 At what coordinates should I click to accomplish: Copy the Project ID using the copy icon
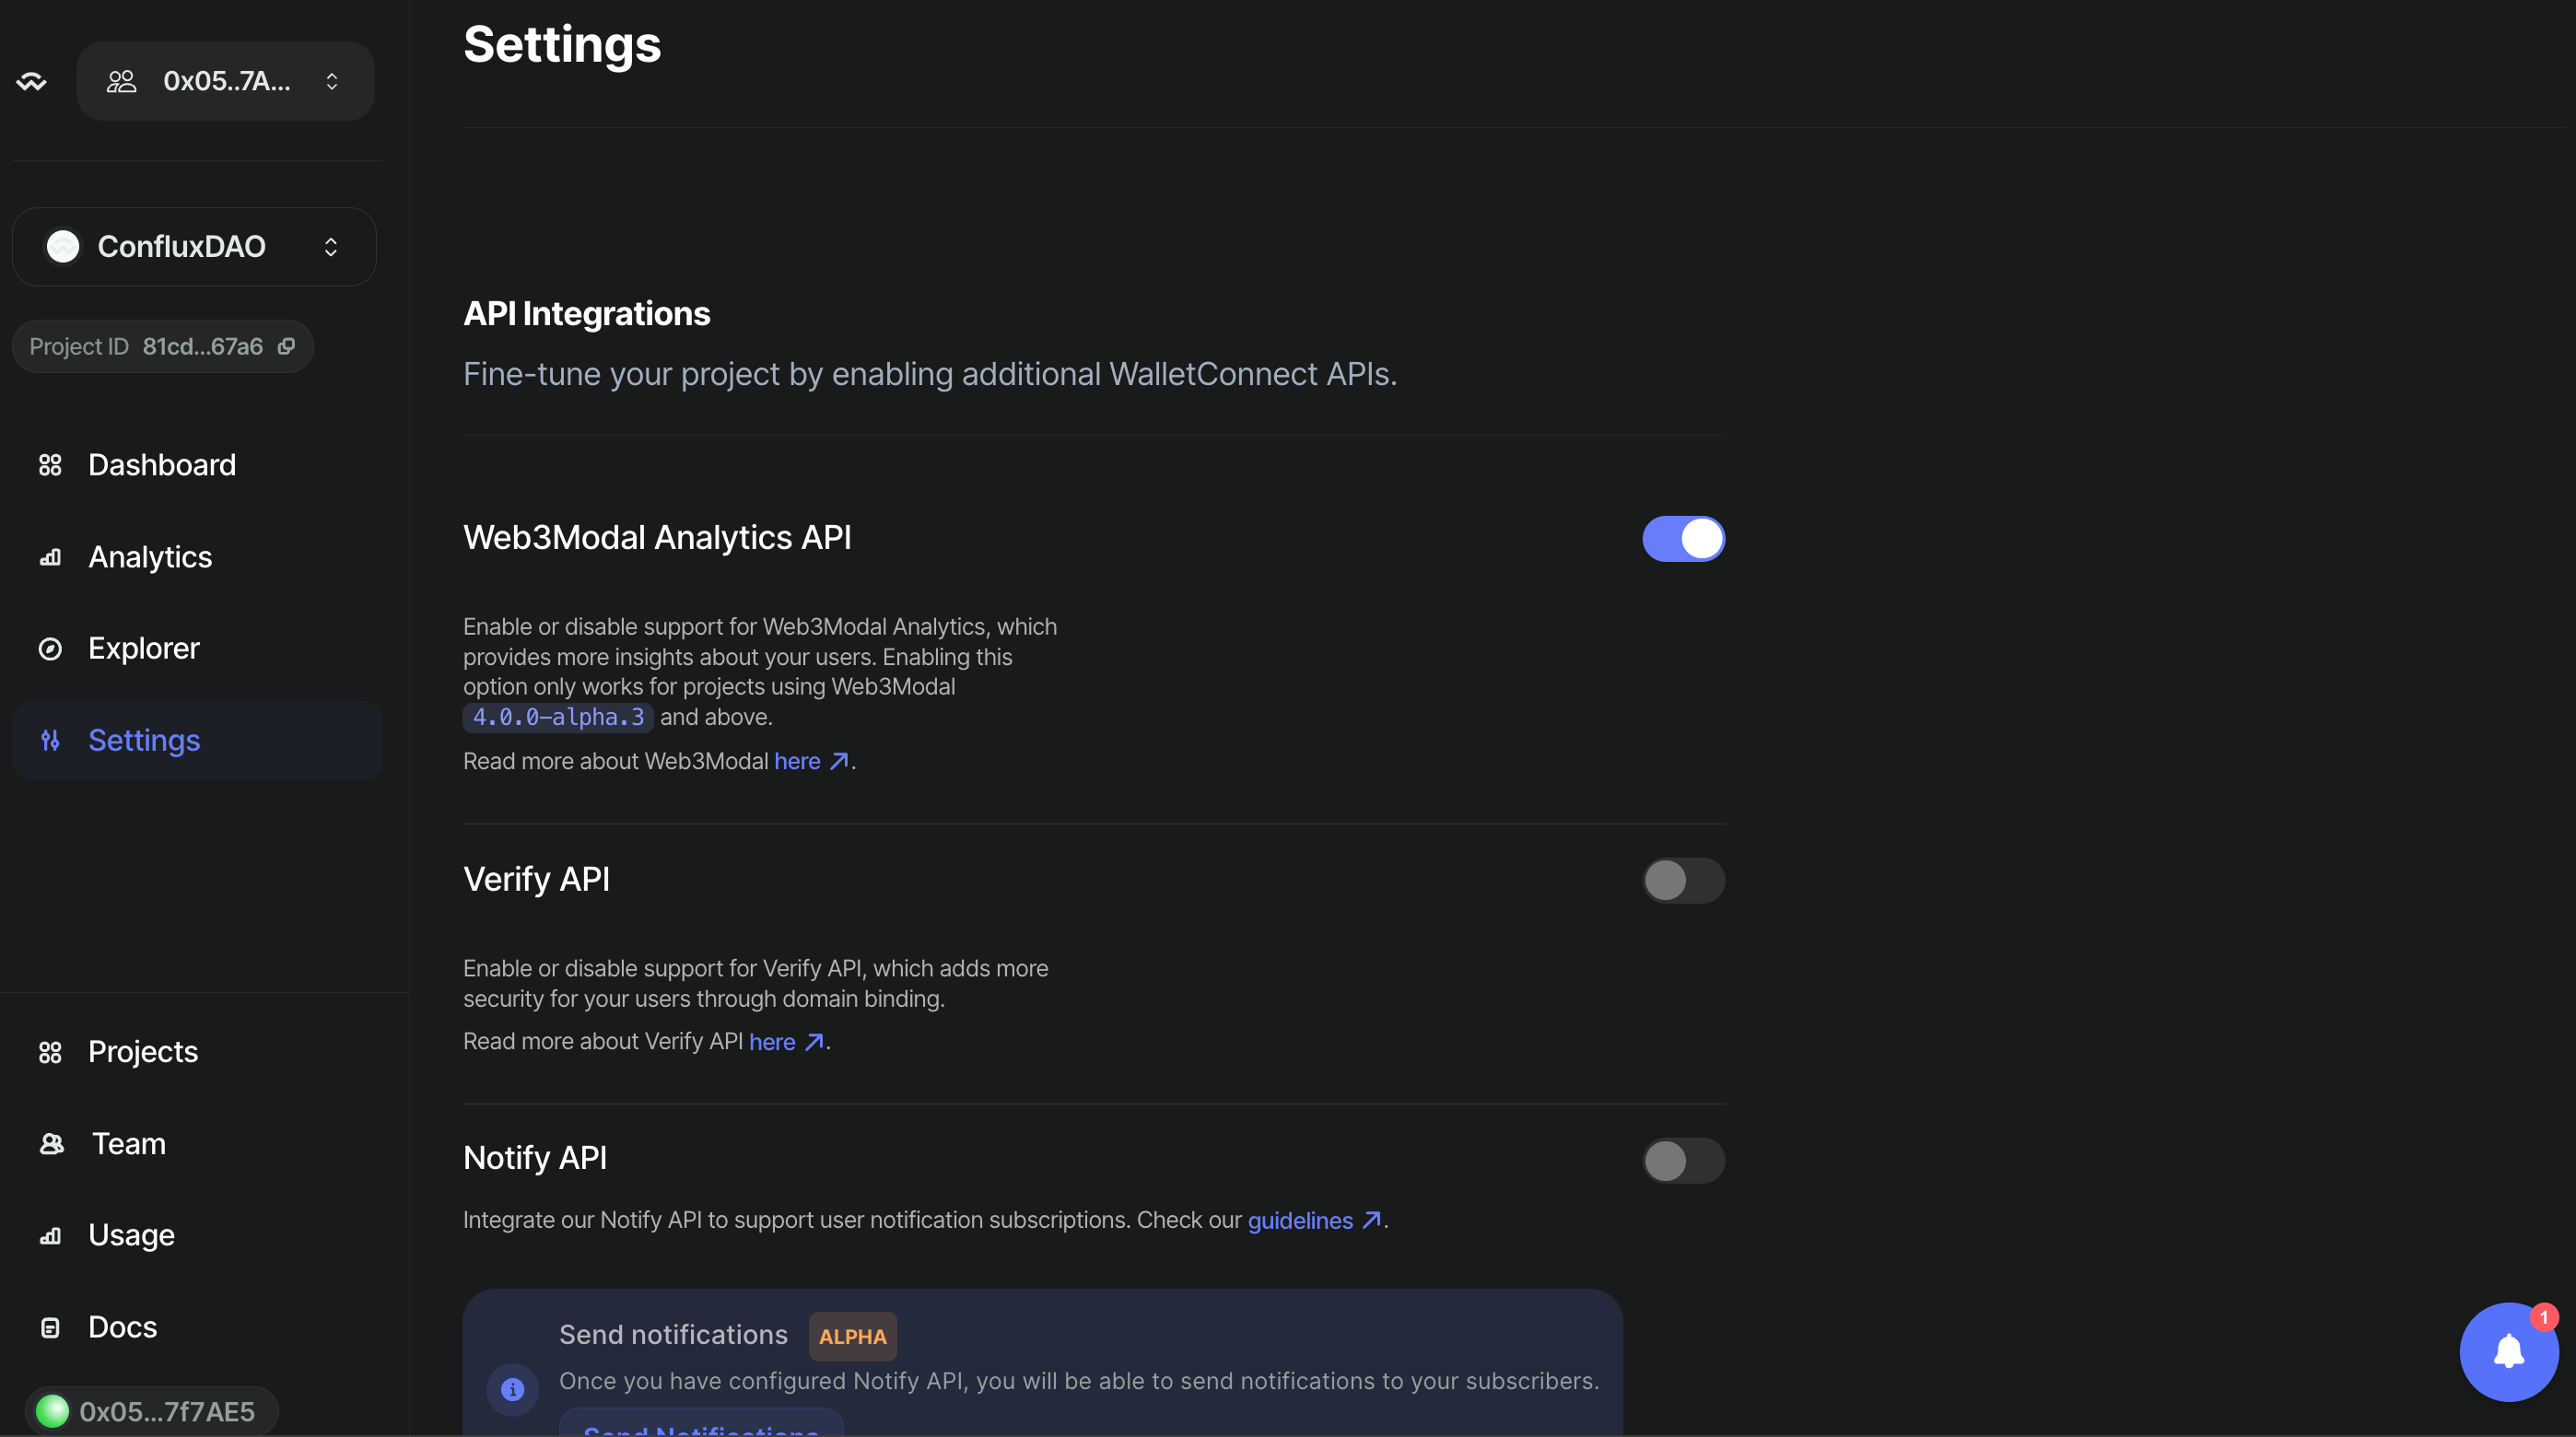(x=287, y=346)
